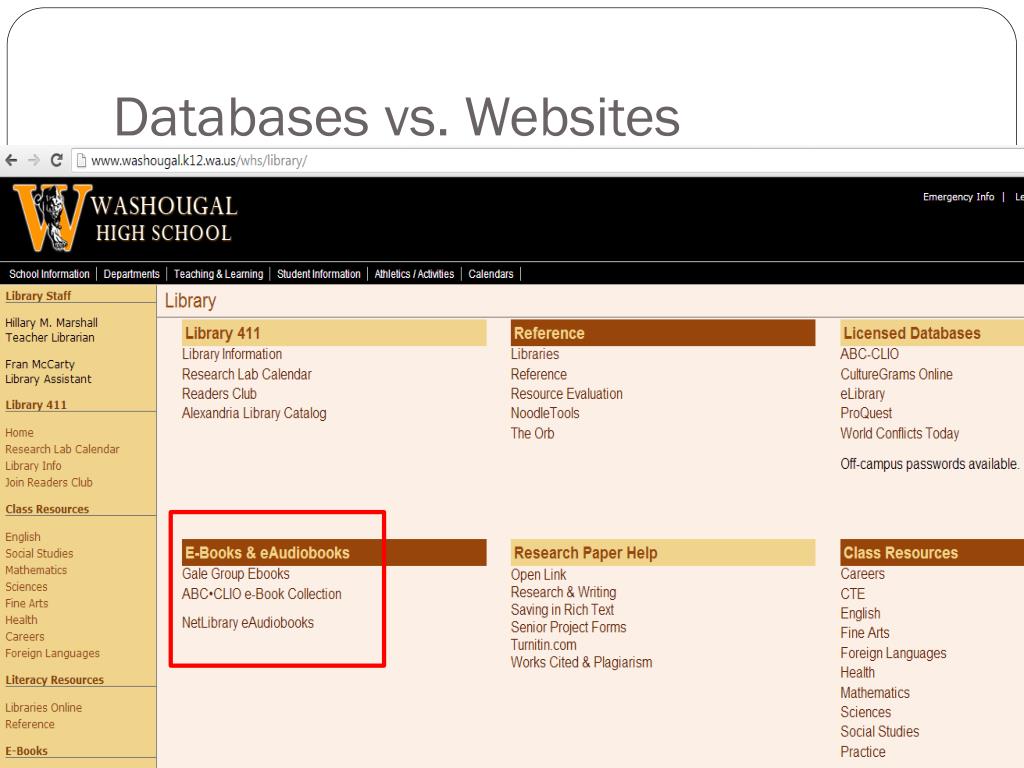
Task: Open the Libraries link under Reference
Action: [535, 354]
